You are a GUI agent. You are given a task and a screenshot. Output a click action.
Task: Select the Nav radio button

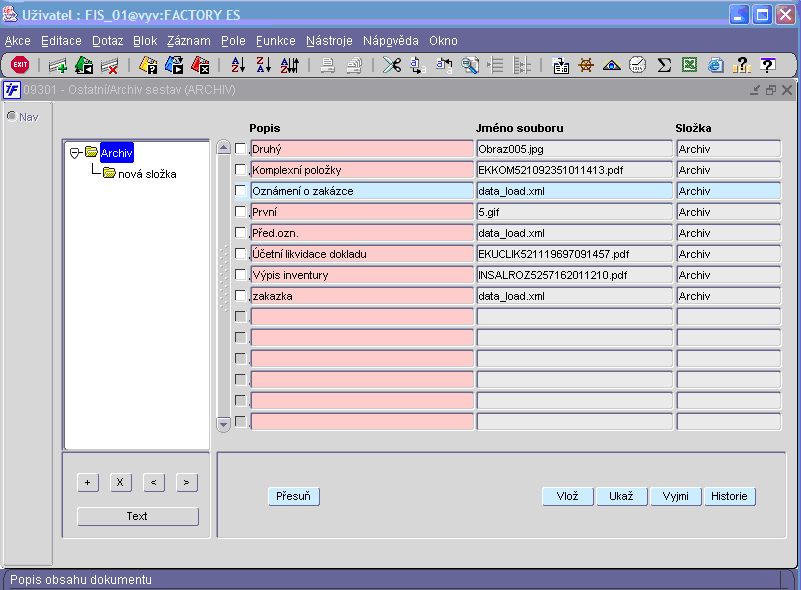[12, 117]
